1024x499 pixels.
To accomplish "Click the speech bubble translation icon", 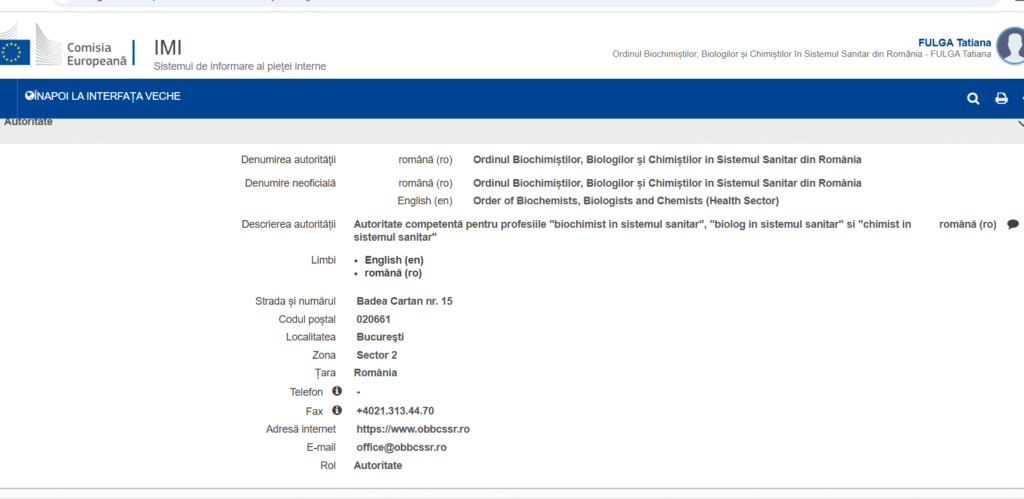I will coord(1013,224).
